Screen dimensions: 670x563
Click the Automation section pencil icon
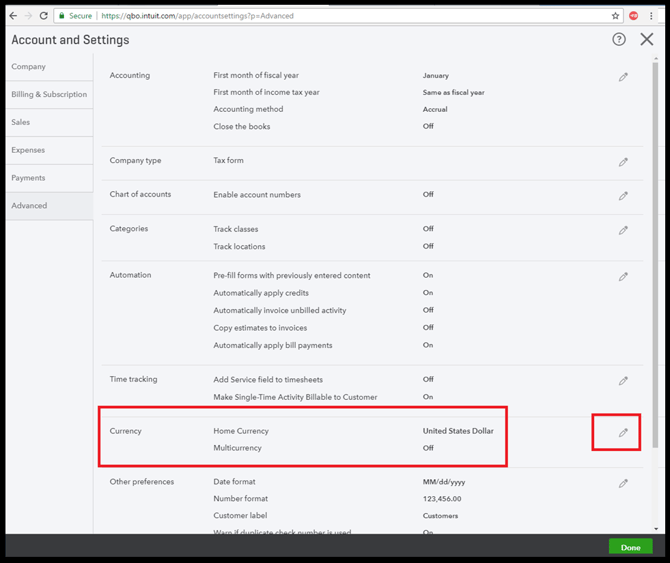tap(623, 277)
